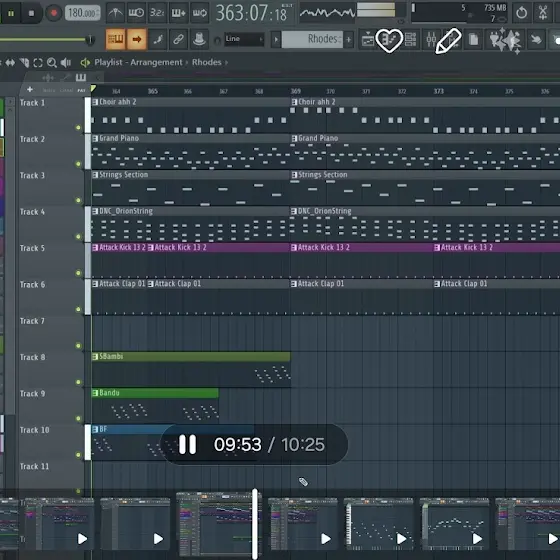Click the copy documents toolbar icon
Image resolution: width=560 pixels, height=560 pixels.
point(473,39)
